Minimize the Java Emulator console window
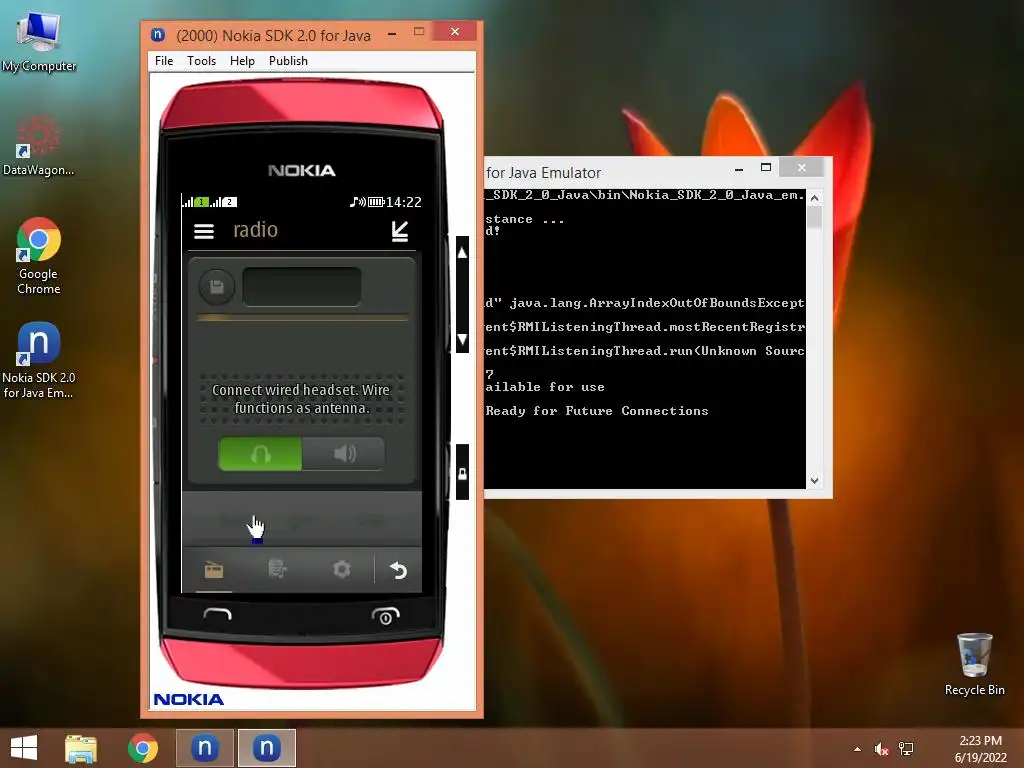This screenshot has width=1024, height=768. pyautogui.click(x=739, y=168)
